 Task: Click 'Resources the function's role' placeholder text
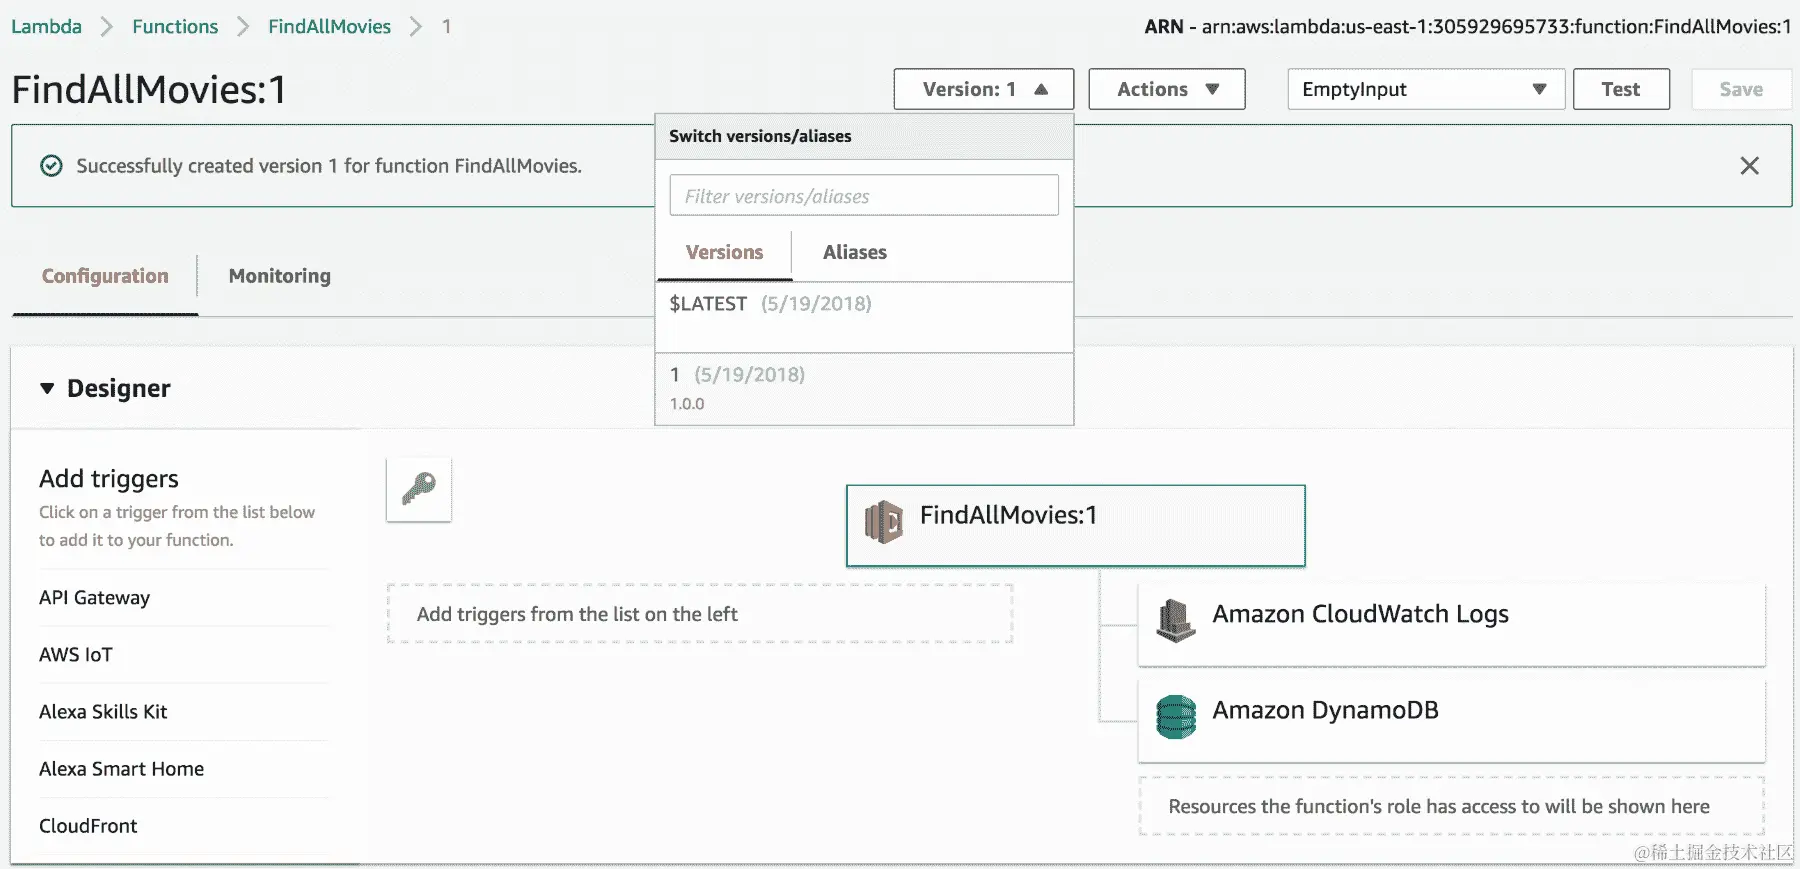[1439, 806]
